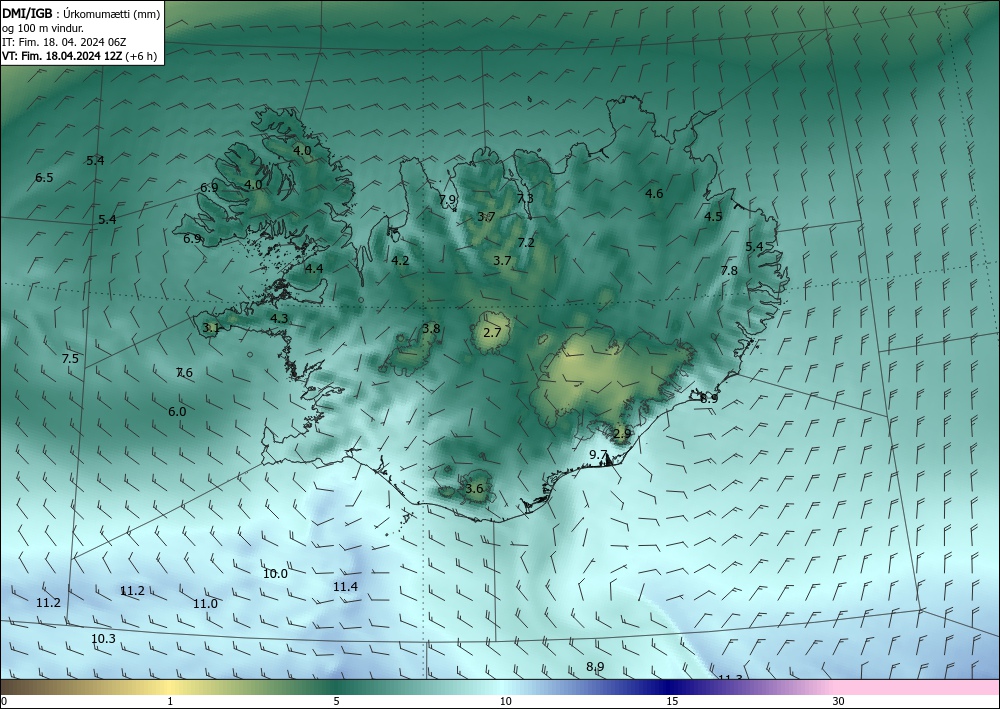
Task: Click the 7.8 value label
Action: (x=729, y=271)
